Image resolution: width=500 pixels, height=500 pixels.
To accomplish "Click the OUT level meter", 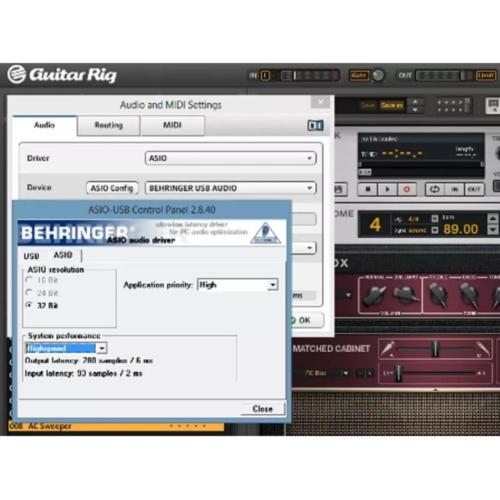I will [444, 76].
